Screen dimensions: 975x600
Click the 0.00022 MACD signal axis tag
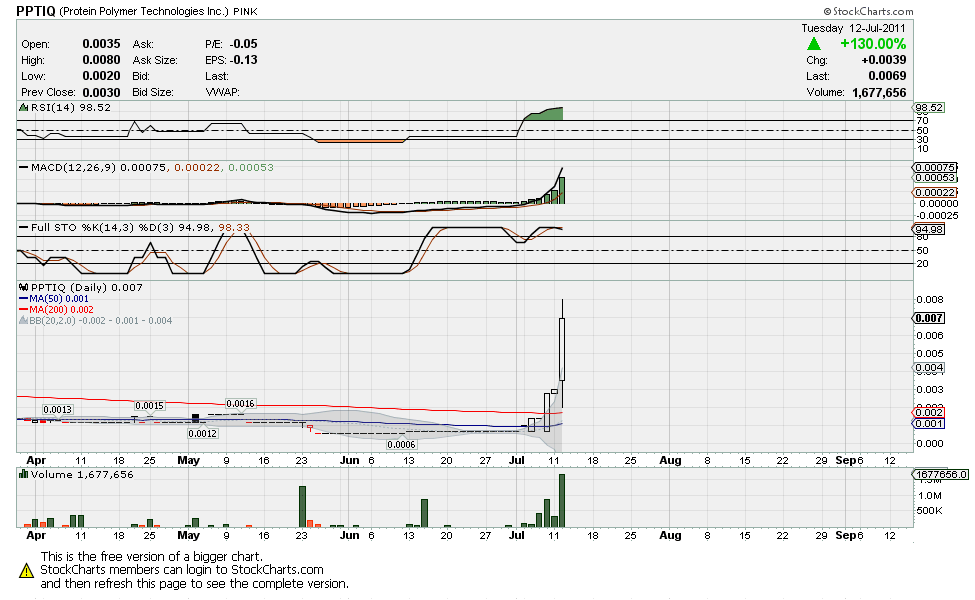click(934, 193)
